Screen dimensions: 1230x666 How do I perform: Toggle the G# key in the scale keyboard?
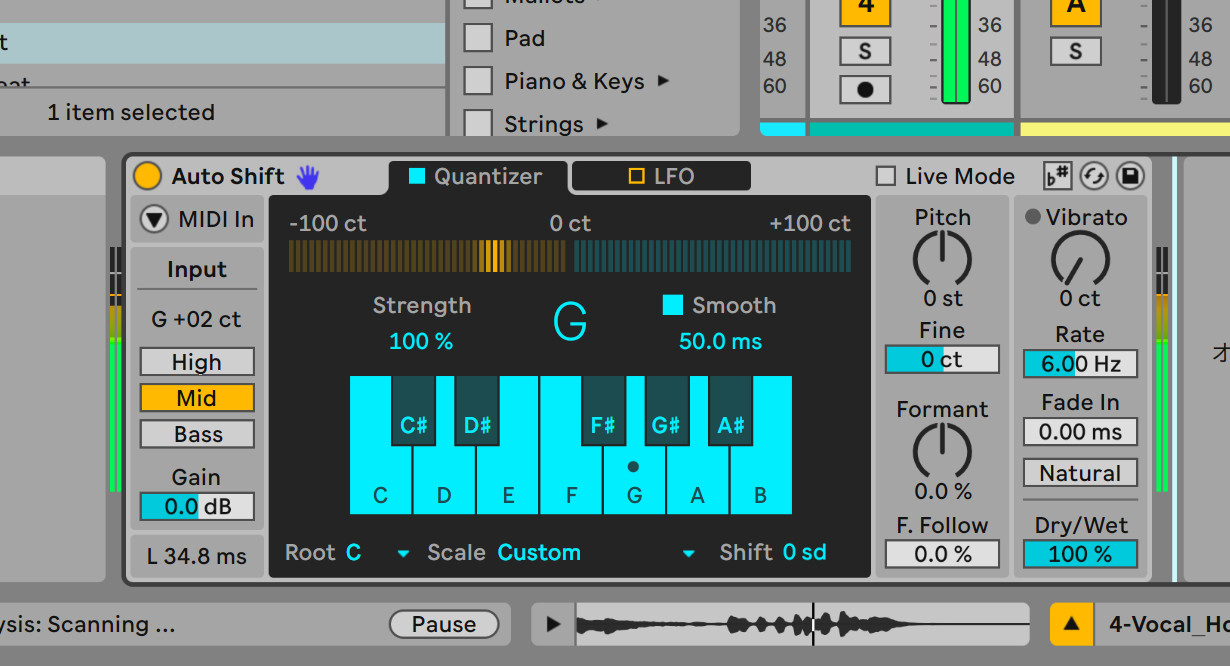[666, 410]
